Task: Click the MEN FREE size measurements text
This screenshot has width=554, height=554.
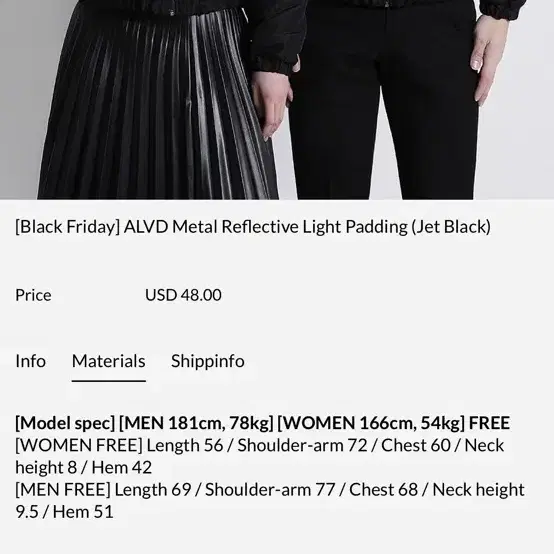Action: point(270,501)
